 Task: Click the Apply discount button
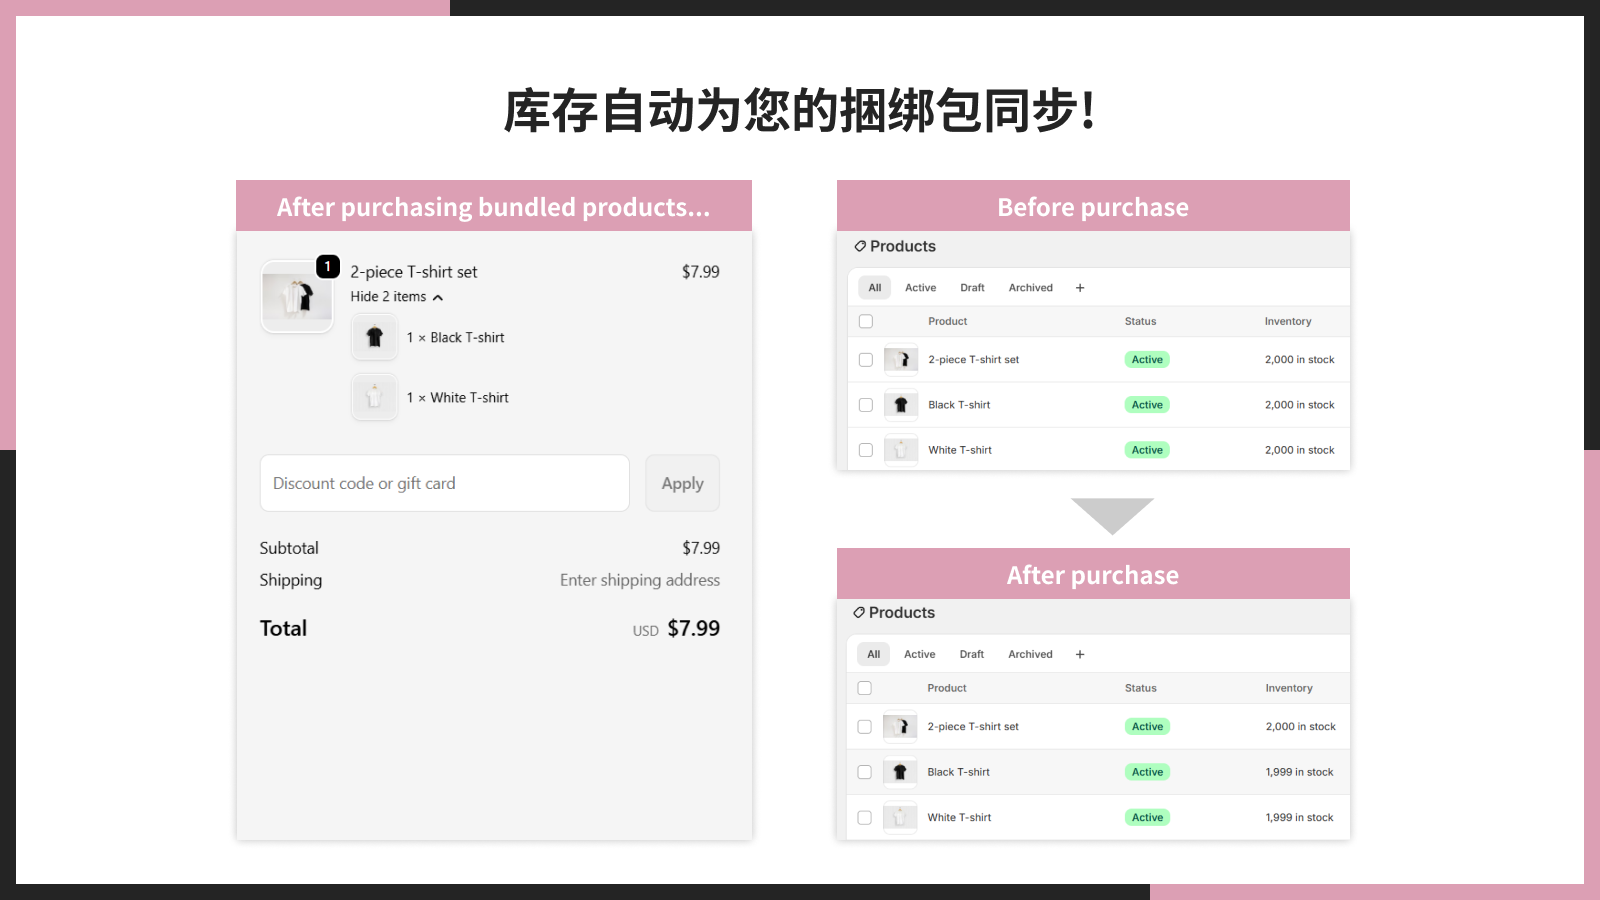click(683, 483)
